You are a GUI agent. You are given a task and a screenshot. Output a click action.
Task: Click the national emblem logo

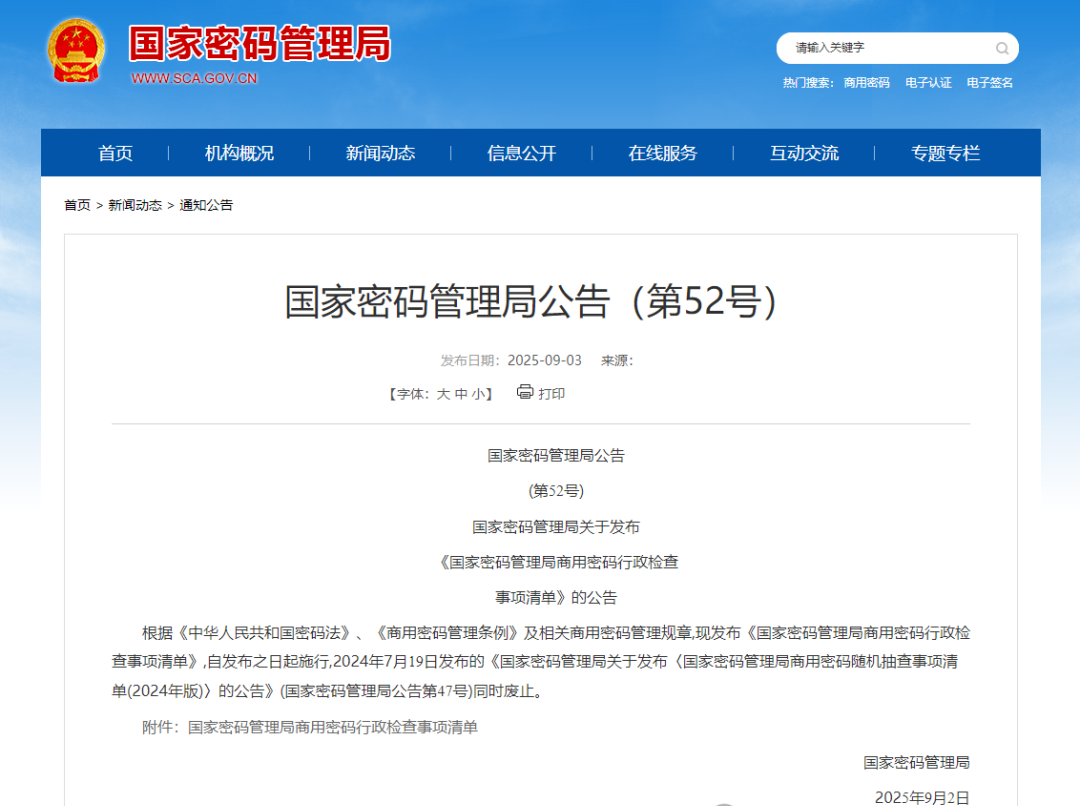point(75,50)
